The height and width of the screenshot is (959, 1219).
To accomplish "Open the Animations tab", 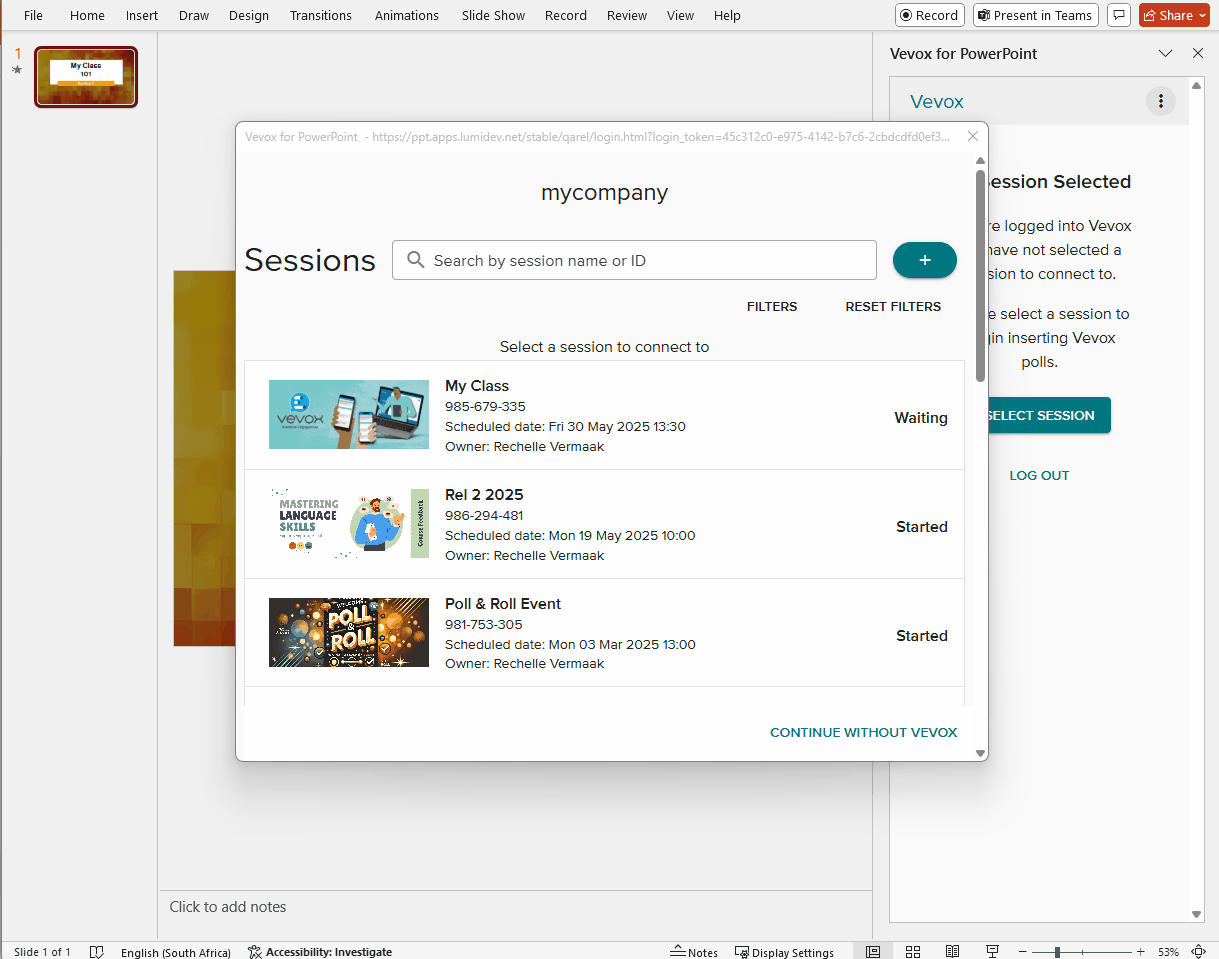I will pyautogui.click(x=407, y=15).
